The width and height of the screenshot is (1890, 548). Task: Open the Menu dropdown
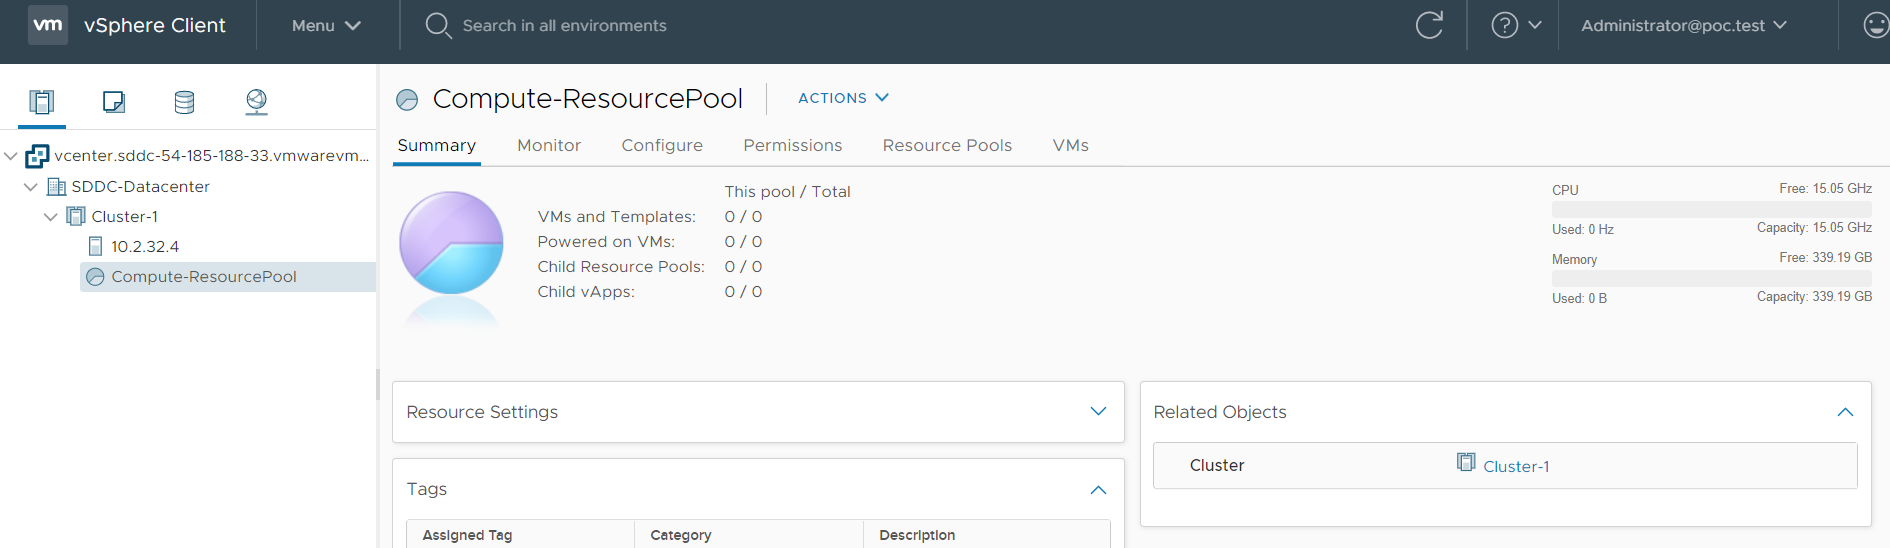(326, 25)
